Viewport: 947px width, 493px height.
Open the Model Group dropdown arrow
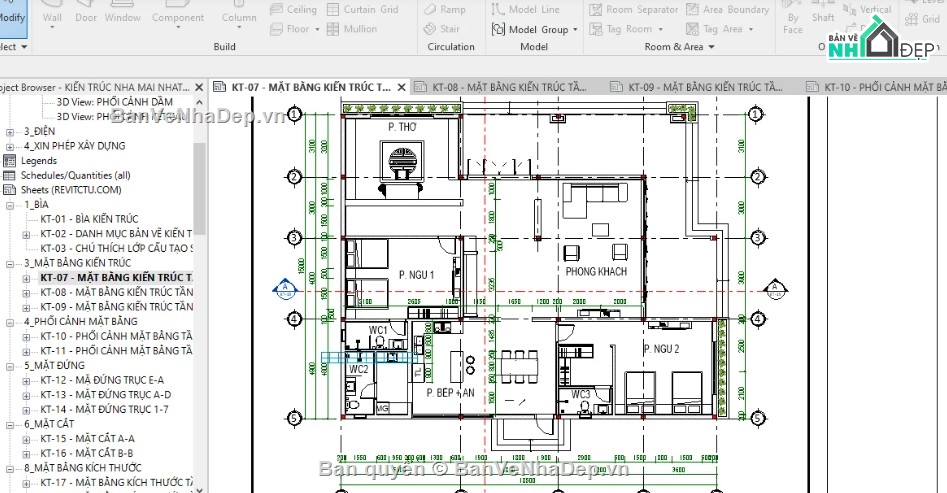575,29
